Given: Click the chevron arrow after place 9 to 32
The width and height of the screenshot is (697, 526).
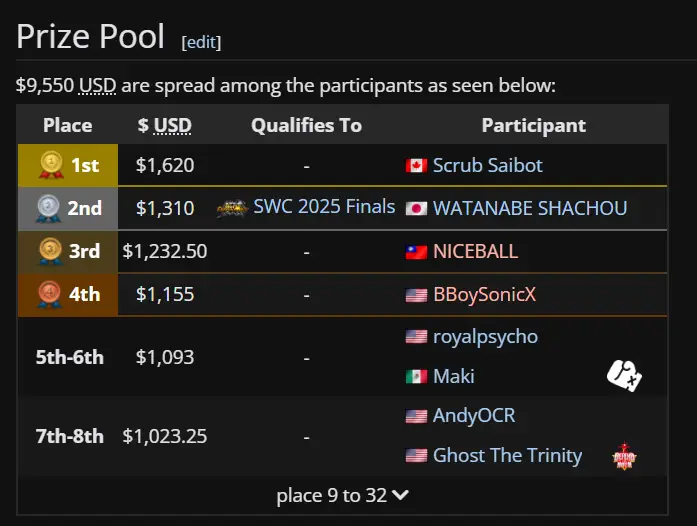Looking at the screenshot, I should [400, 495].
